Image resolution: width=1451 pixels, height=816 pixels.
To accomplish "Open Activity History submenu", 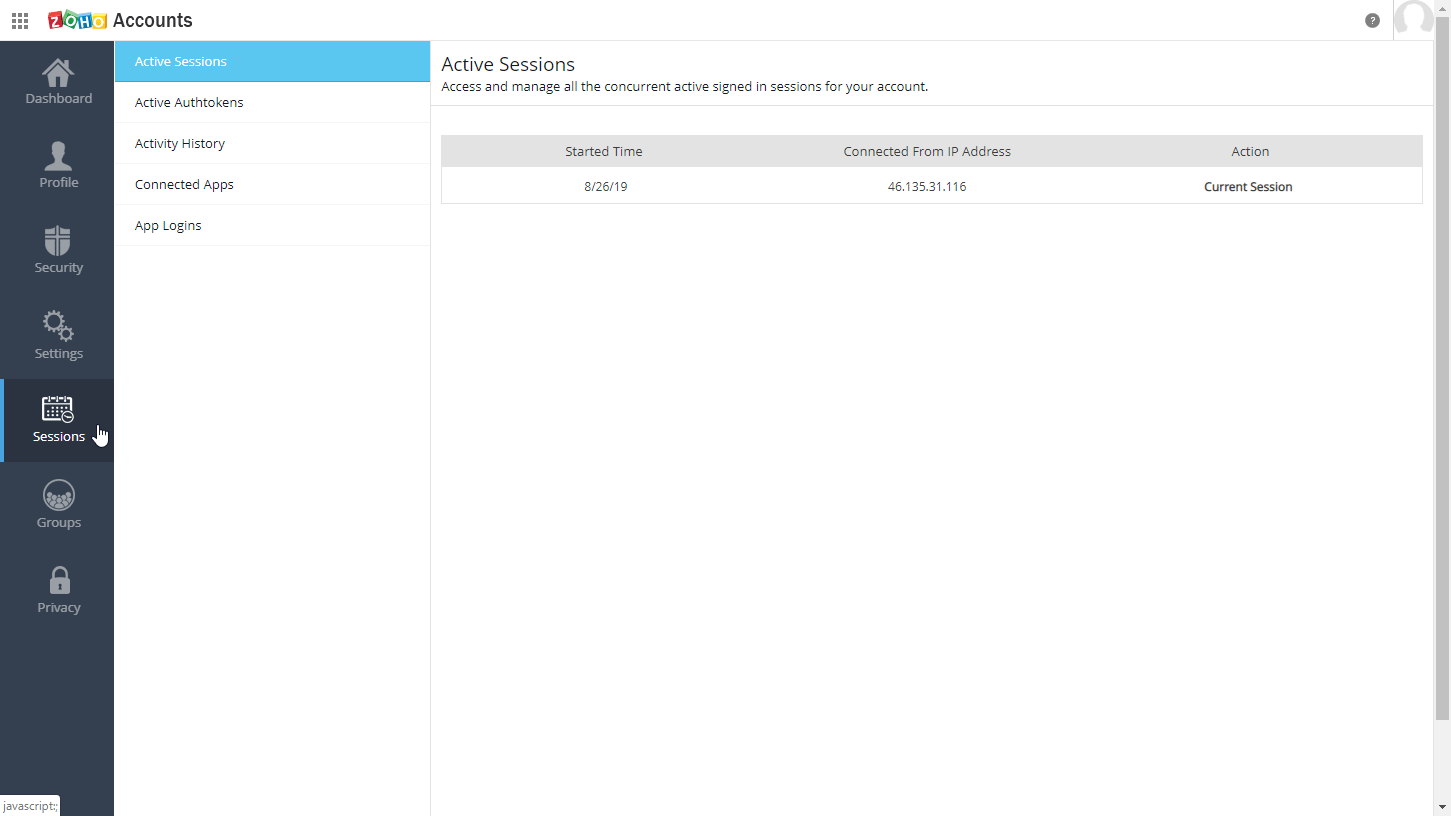I will point(180,143).
